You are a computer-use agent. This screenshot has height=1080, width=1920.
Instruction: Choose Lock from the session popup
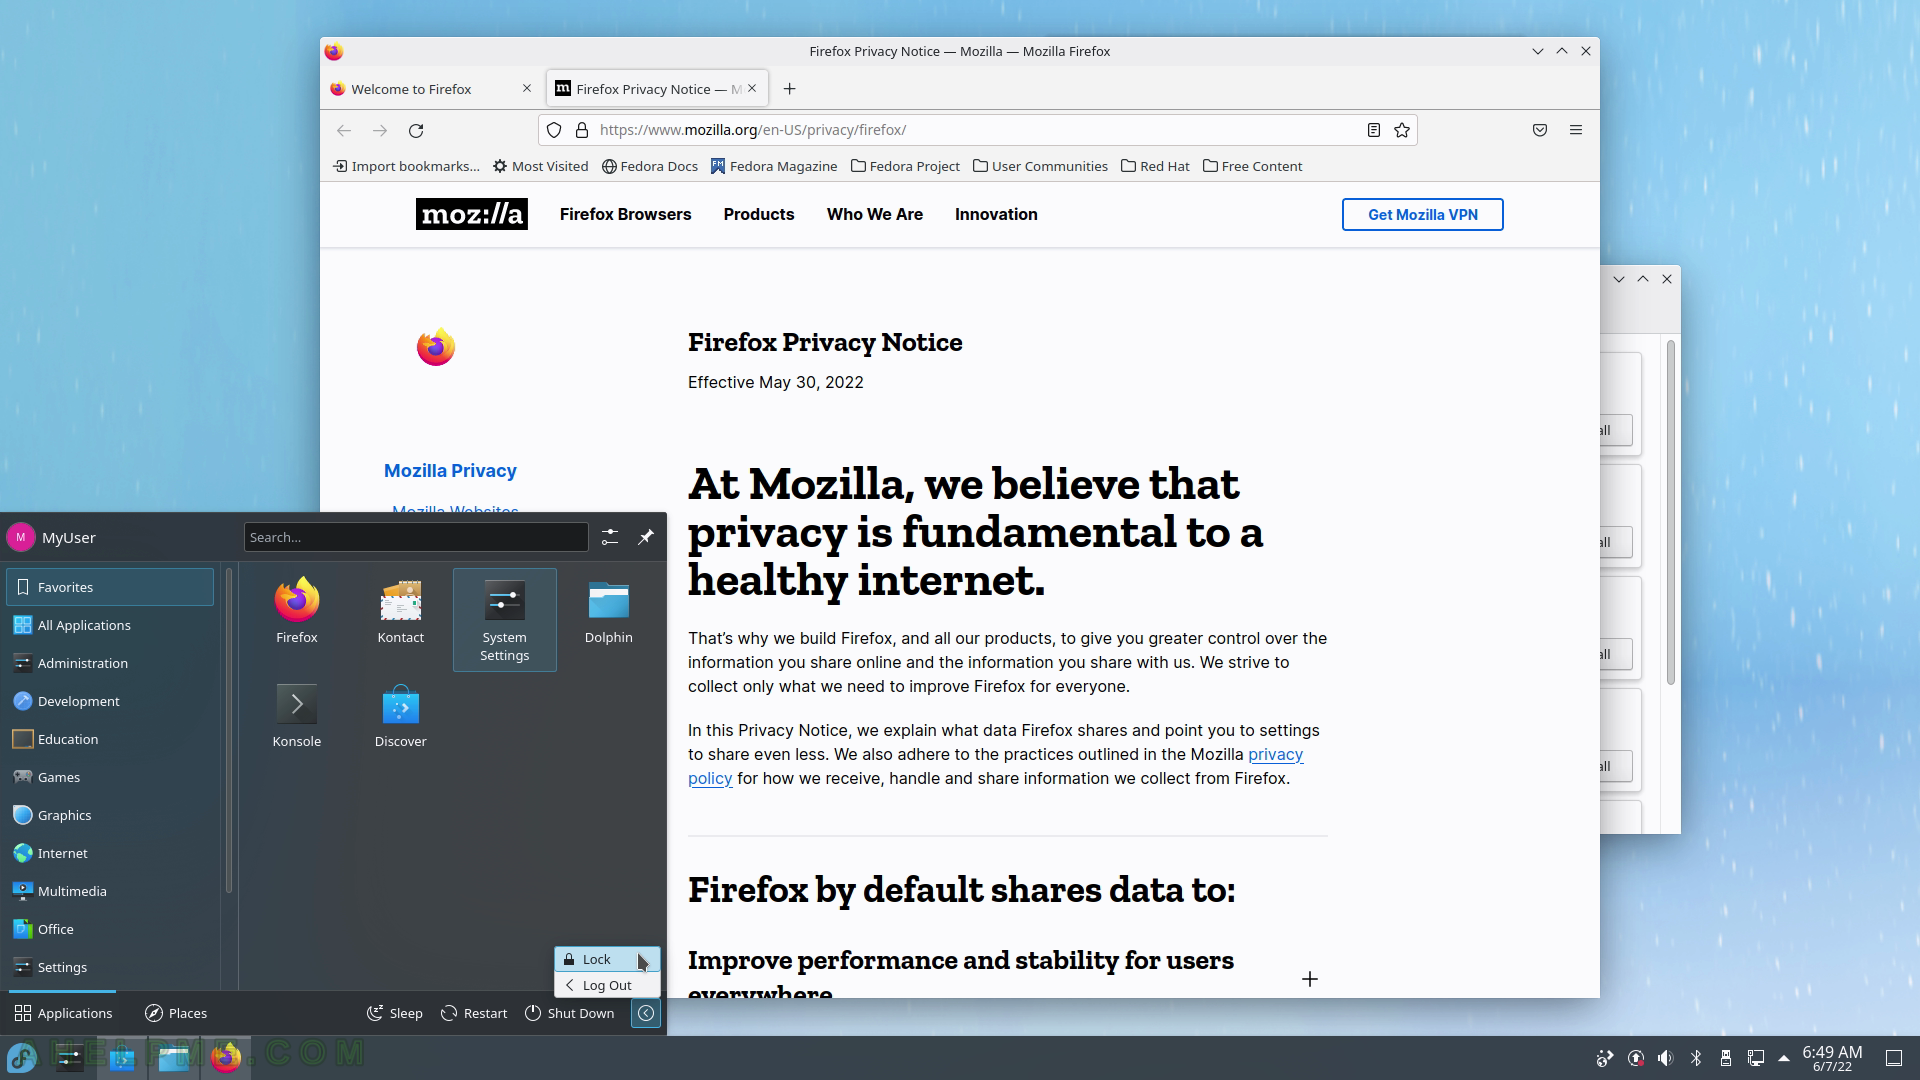[x=607, y=959]
